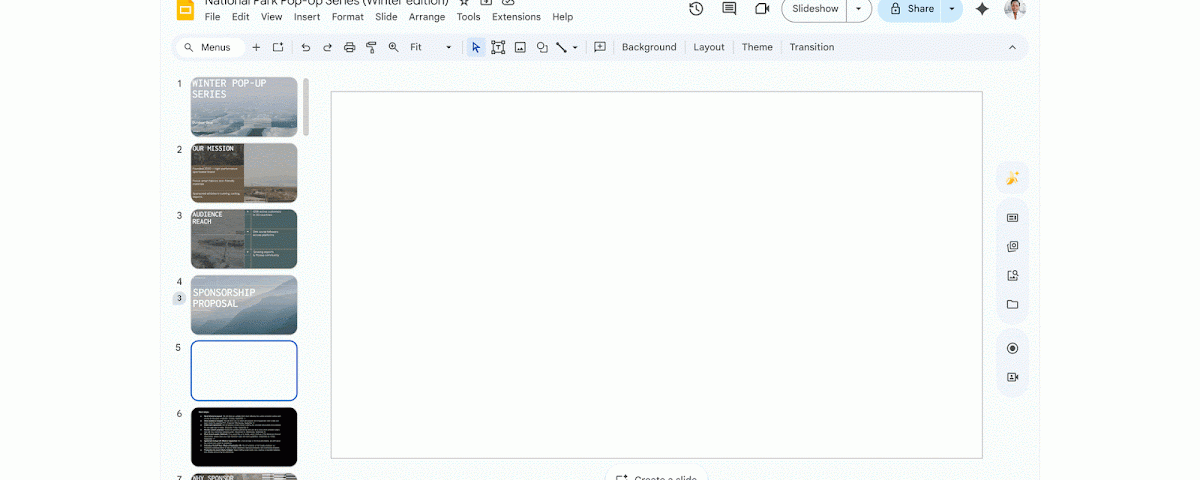The width and height of the screenshot is (1200, 480).
Task: Expand the Slideshow options arrow
Action: coord(858,9)
